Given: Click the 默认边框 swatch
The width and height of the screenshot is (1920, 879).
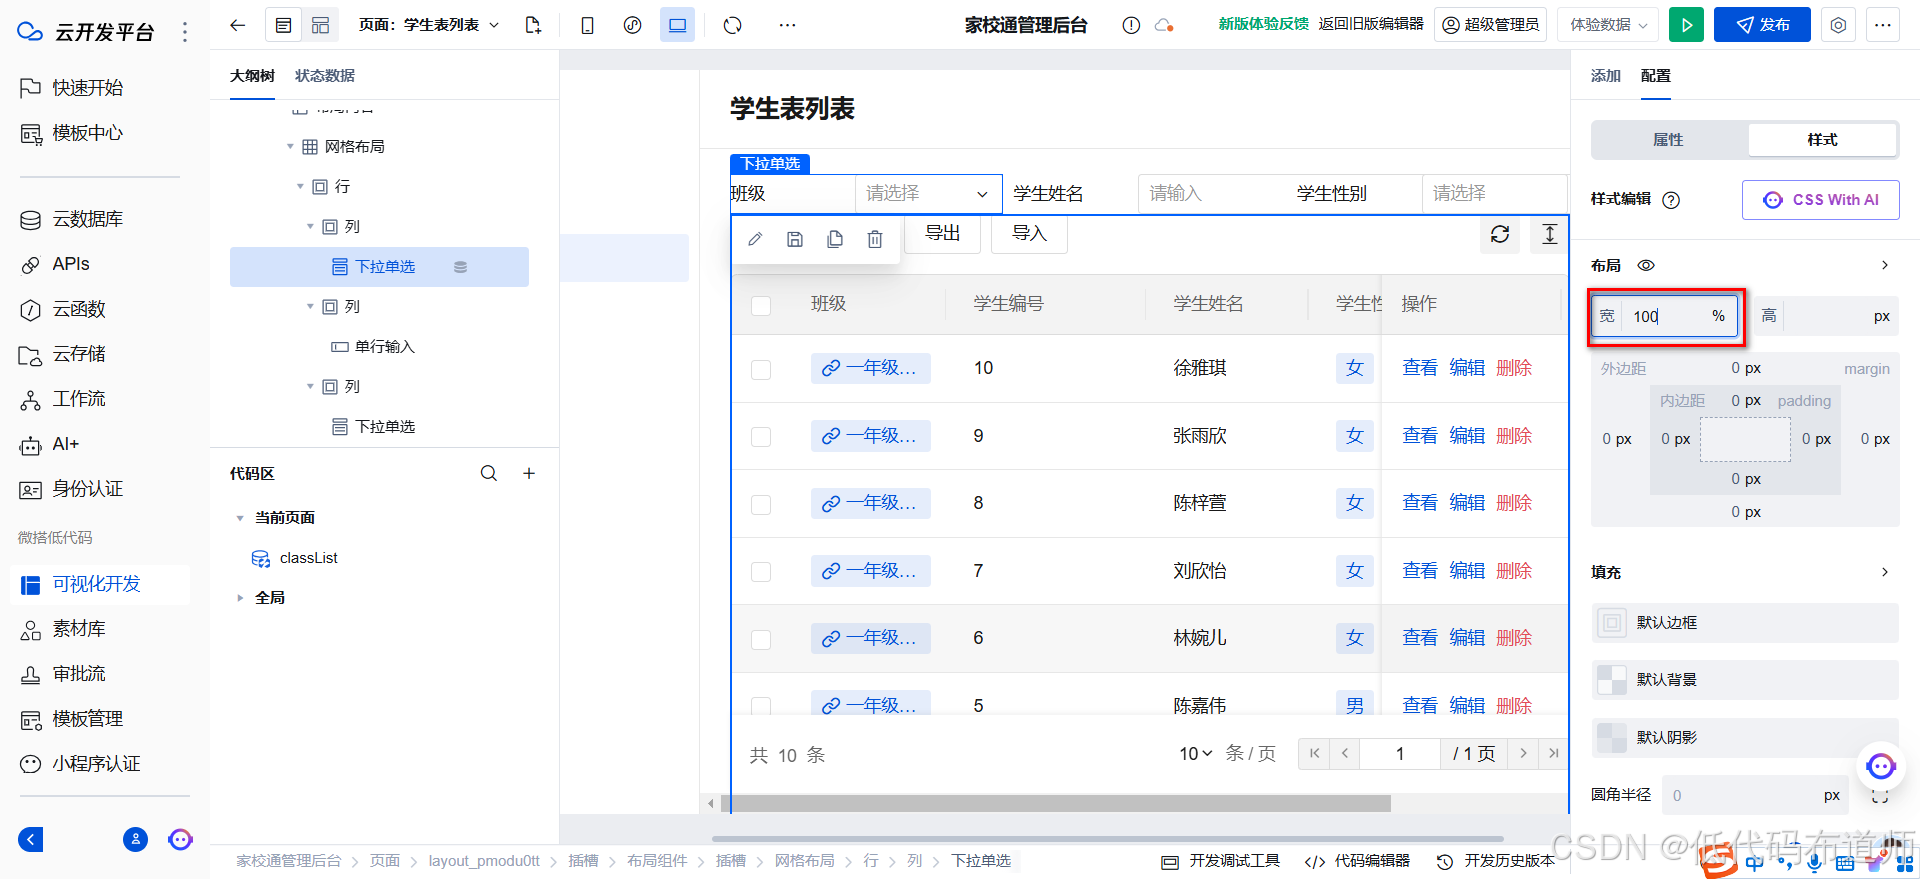Looking at the screenshot, I should pos(1612,623).
